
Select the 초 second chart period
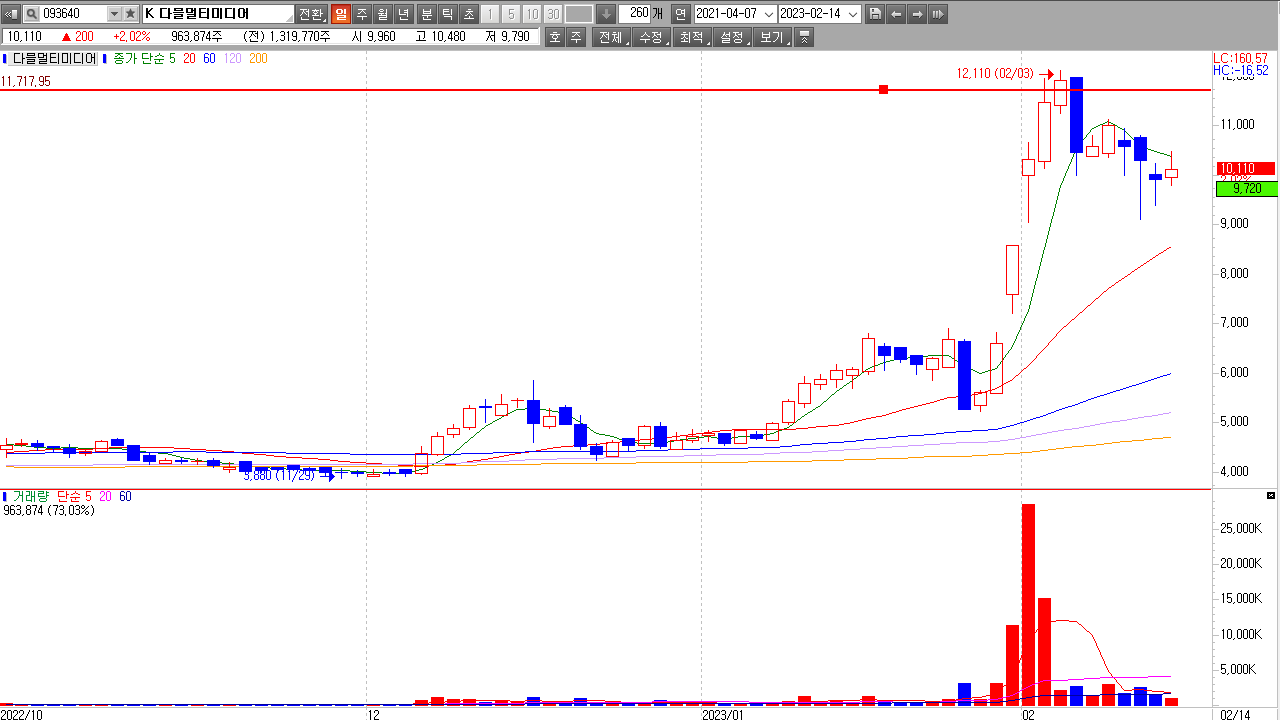click(x=469, y=14)
